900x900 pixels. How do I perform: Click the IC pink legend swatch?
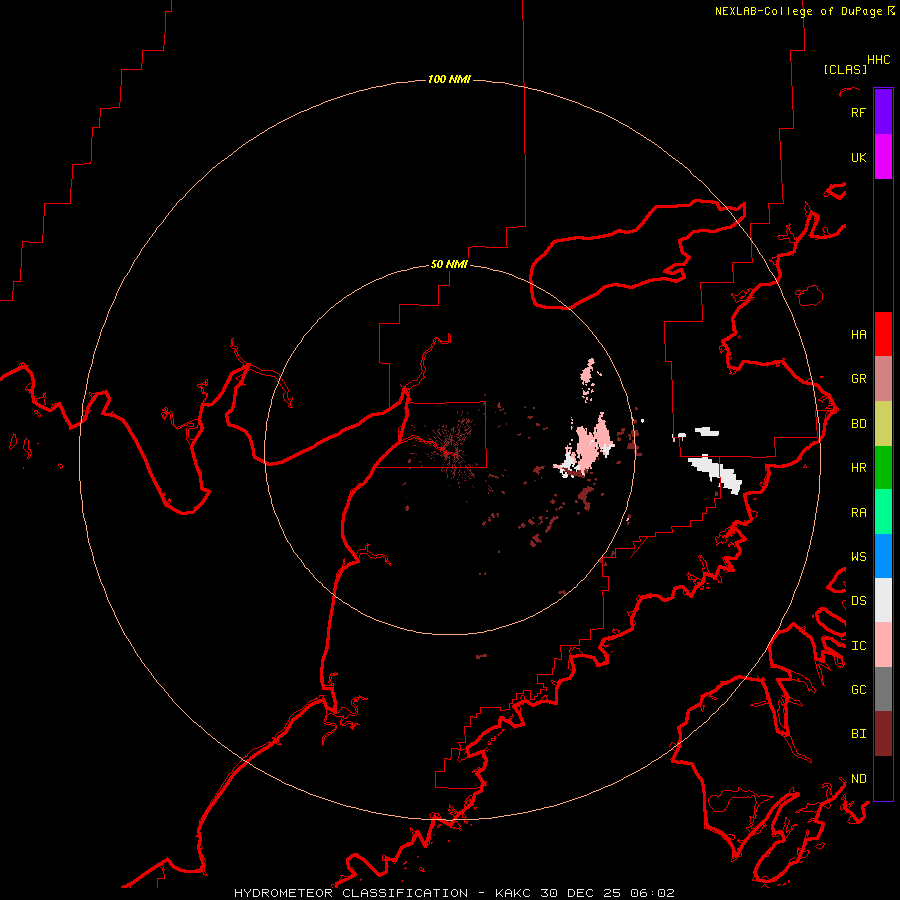(x=883, y=645)
